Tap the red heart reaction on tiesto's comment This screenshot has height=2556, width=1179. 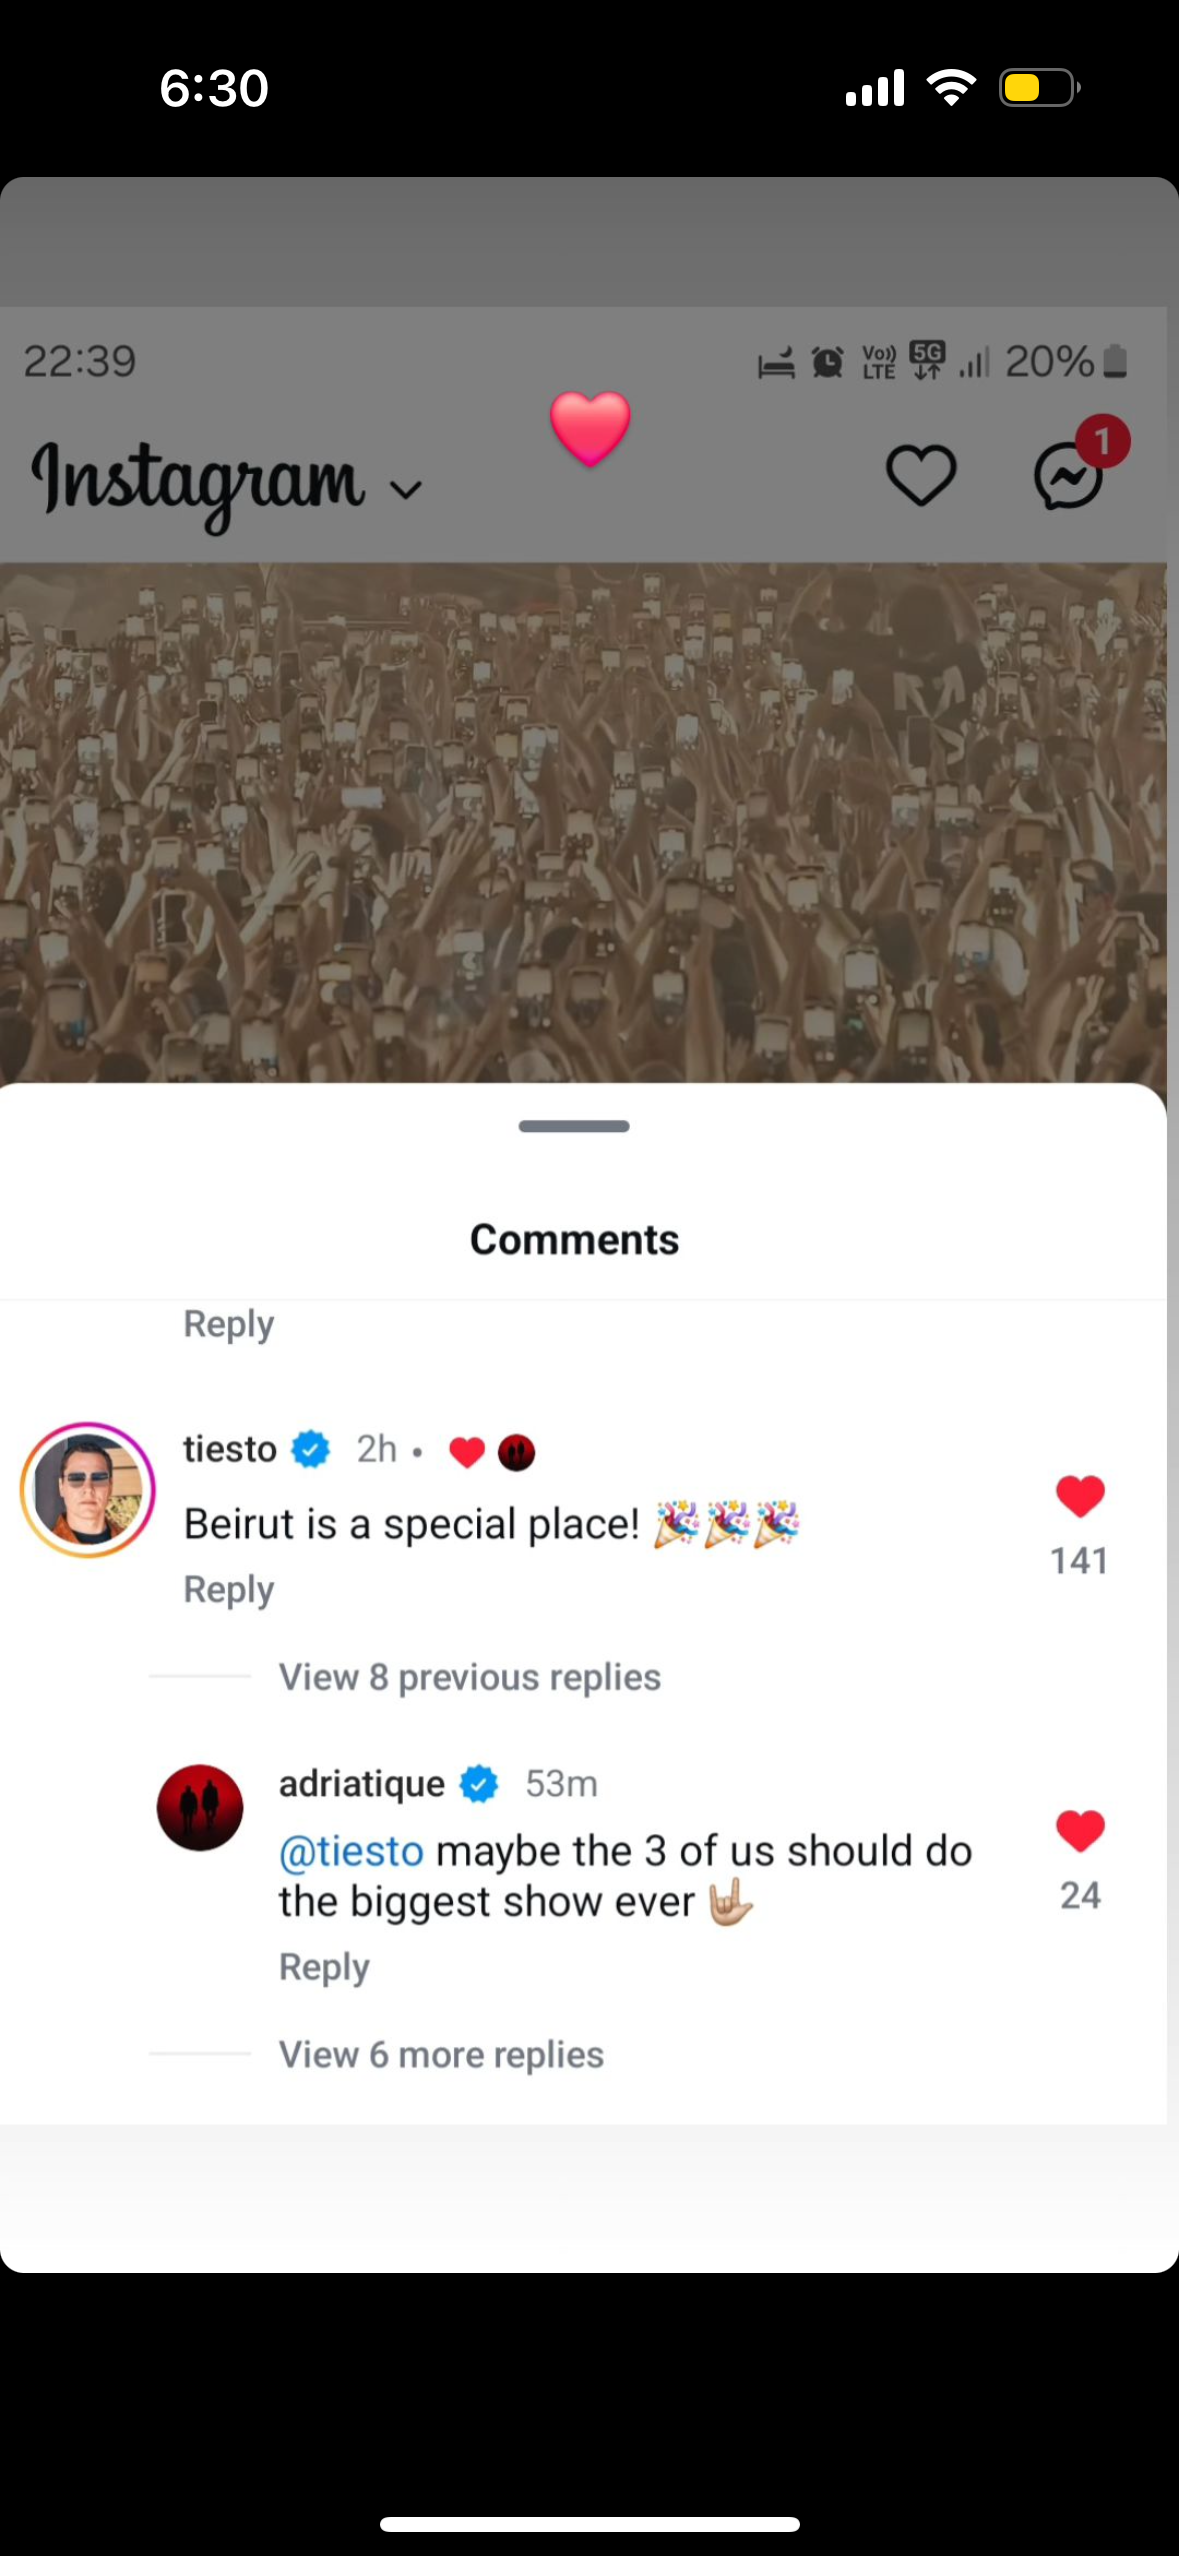tap(468, 1451)
